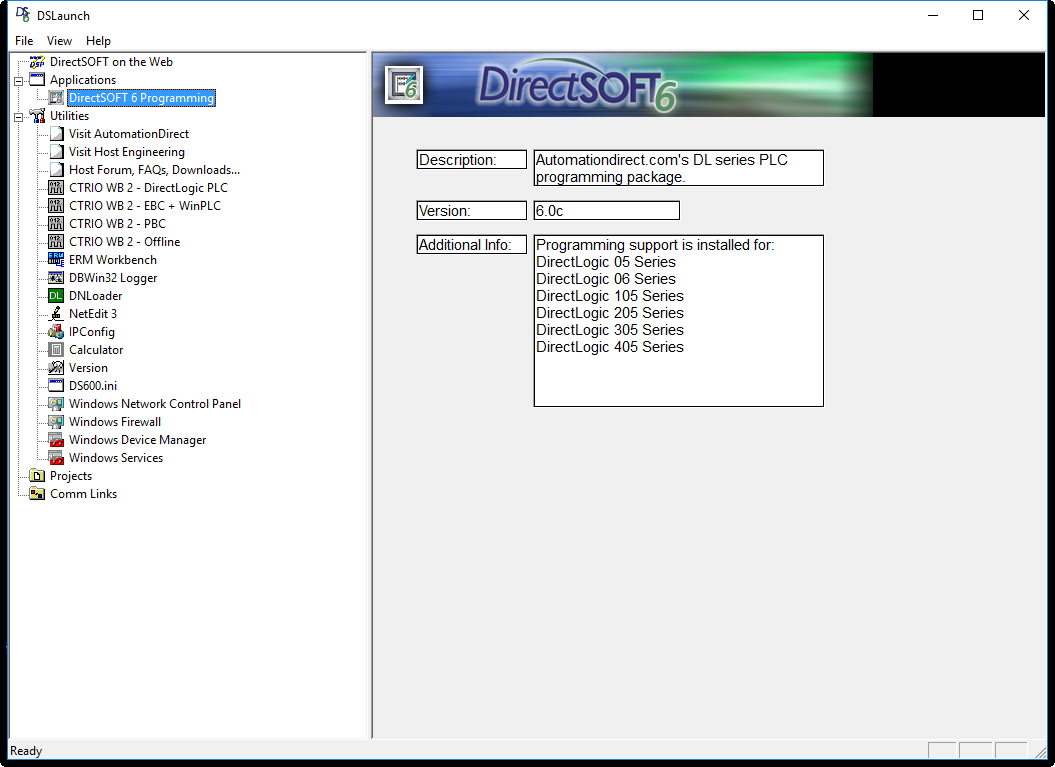Select the IPConfig entry
The width and height of the screenshot is (1055, 767).
point(92,332)
